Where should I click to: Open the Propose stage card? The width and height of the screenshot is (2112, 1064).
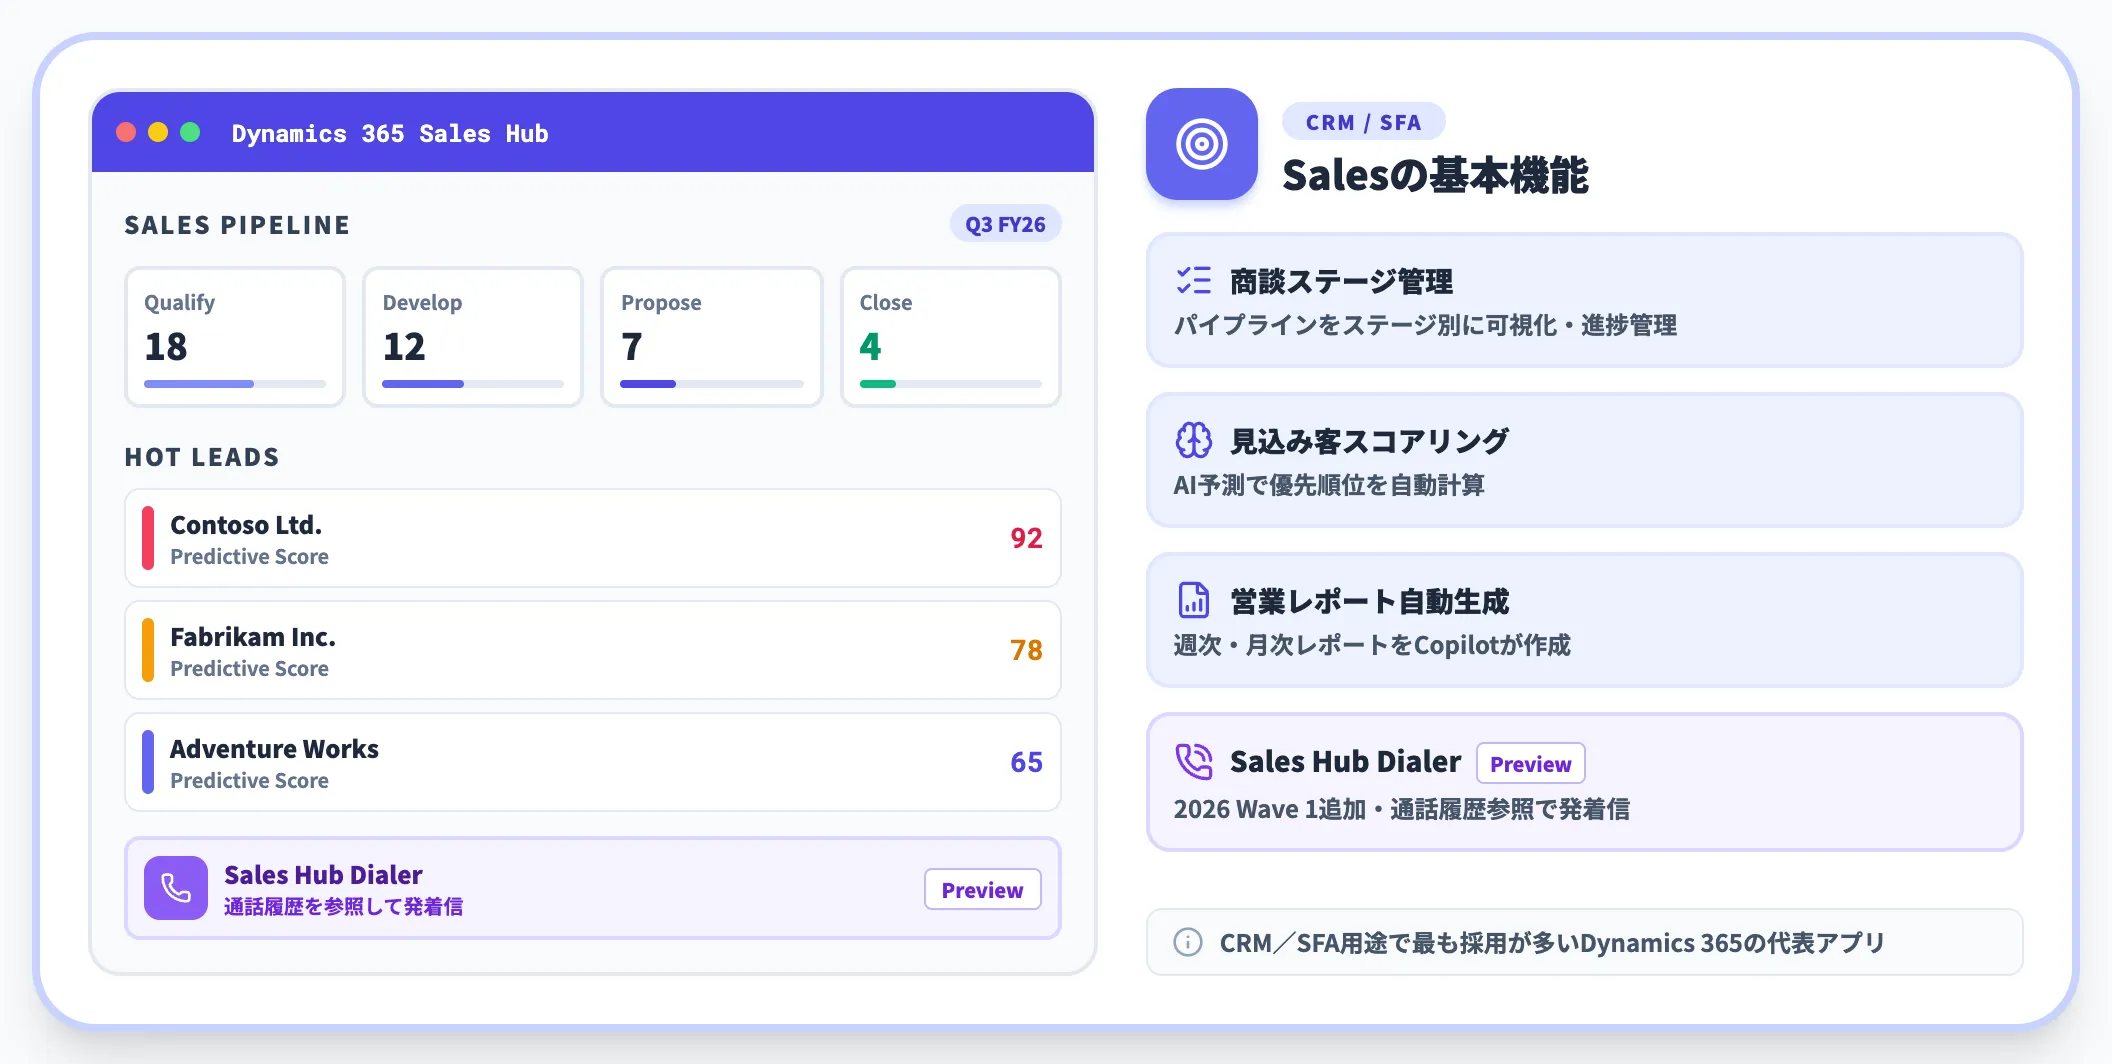[712, 337]
